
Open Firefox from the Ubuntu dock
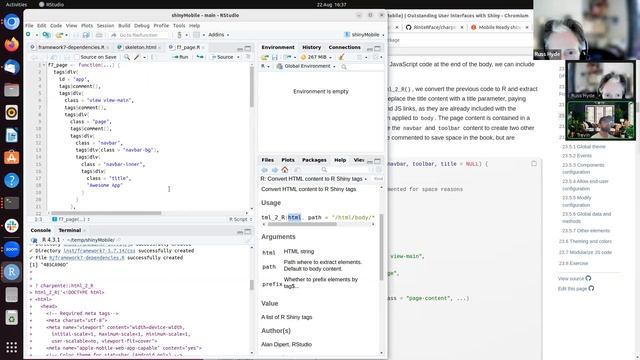(11, 44)
